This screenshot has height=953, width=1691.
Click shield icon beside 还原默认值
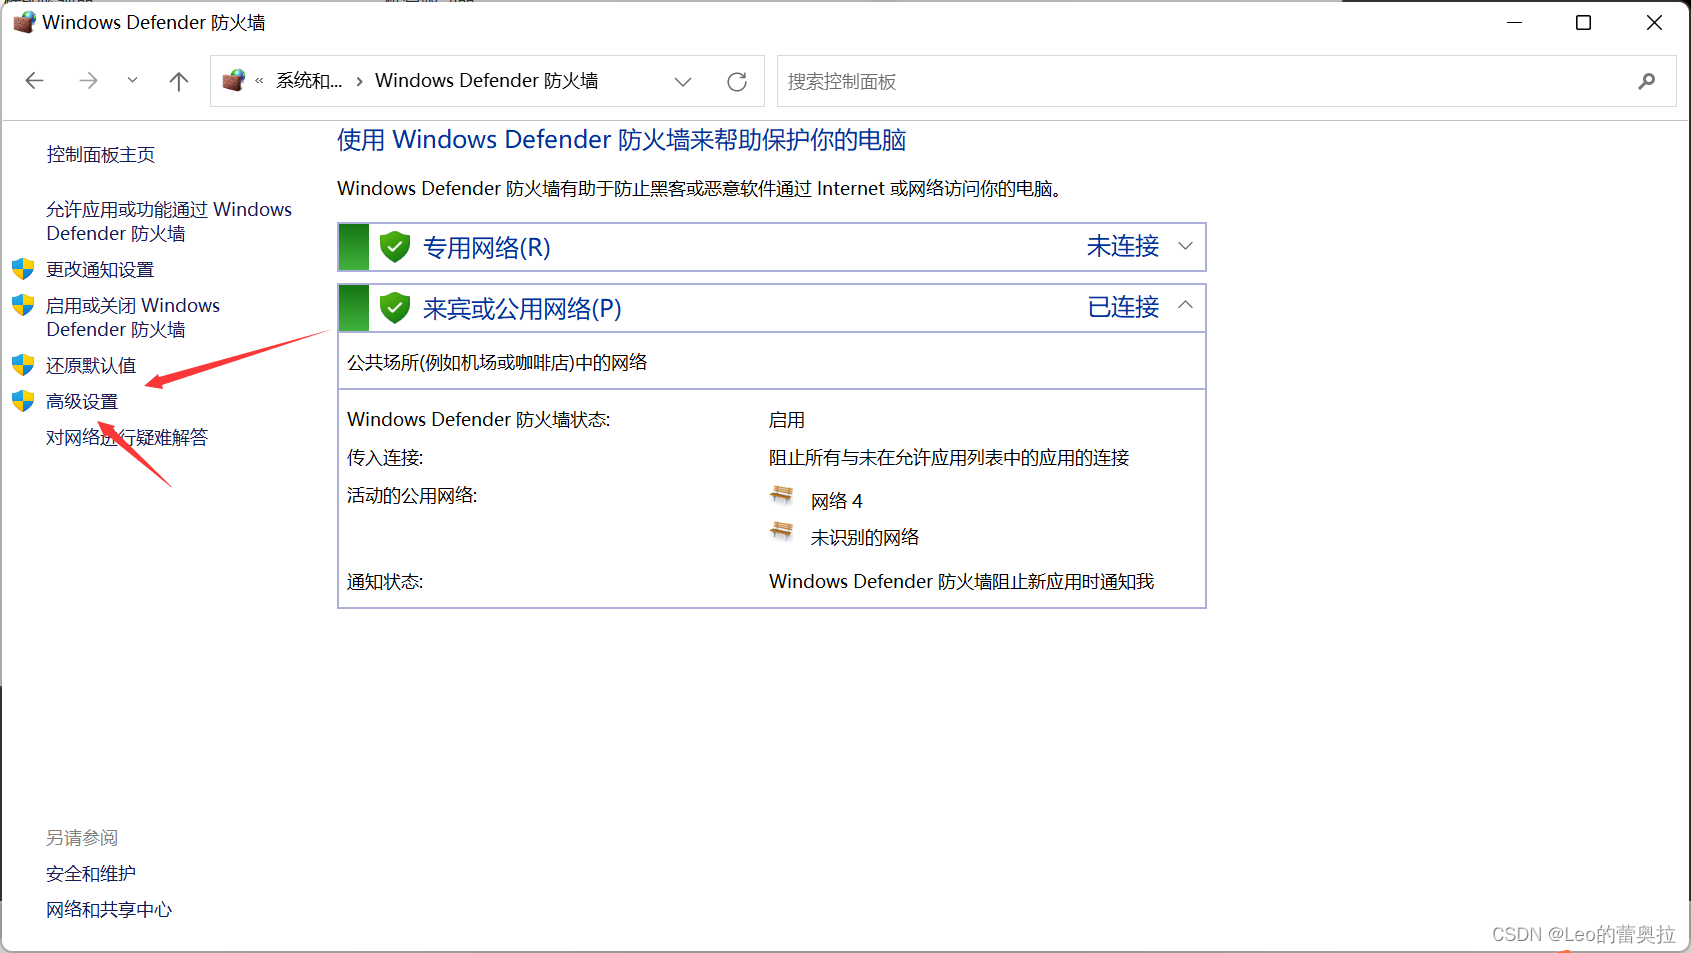tap(23, 365)
